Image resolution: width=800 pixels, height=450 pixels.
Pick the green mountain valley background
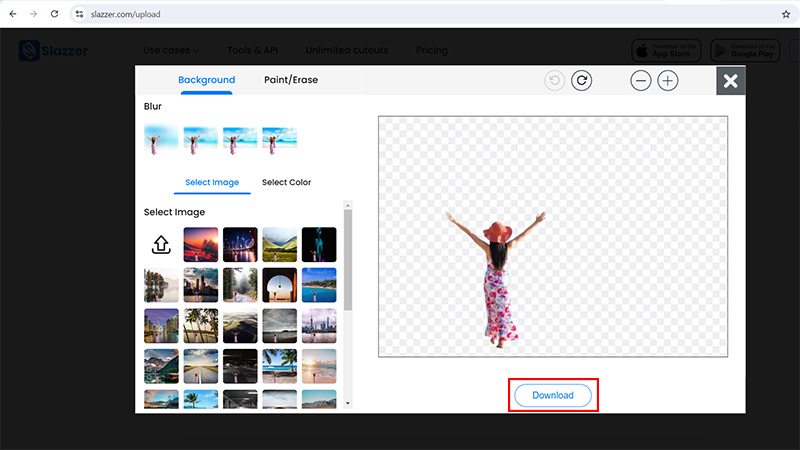pos(279,244)
